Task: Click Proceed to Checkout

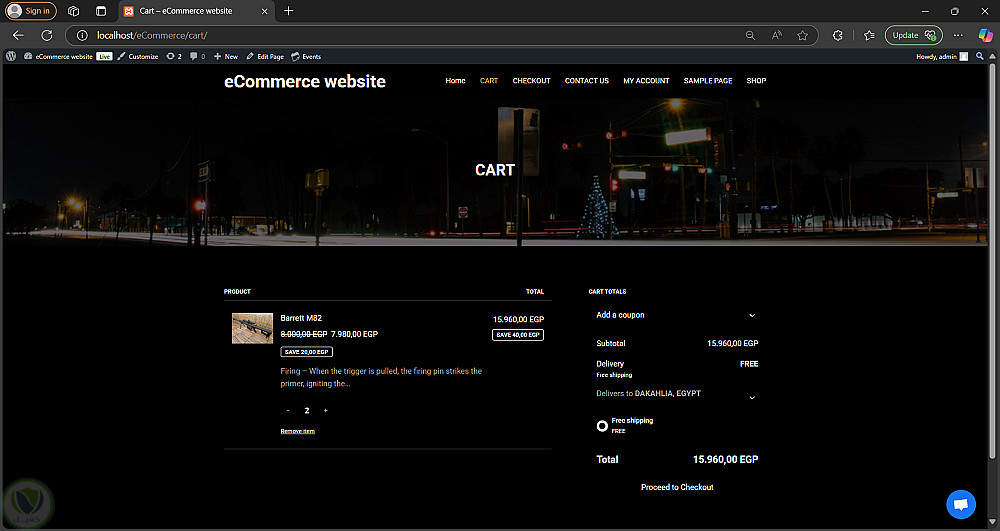Action: click(677, 487)
